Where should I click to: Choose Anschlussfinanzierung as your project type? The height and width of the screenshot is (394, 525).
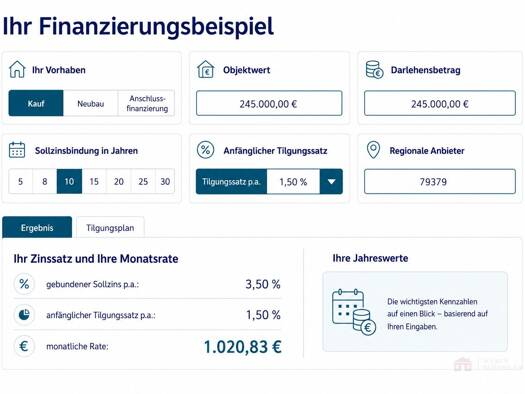coord(147,103)
